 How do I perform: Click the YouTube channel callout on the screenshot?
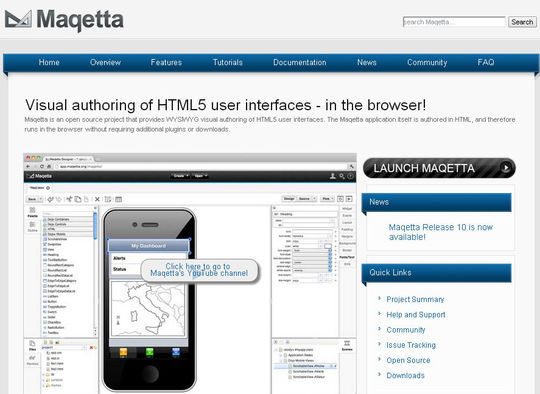[199, 271]
